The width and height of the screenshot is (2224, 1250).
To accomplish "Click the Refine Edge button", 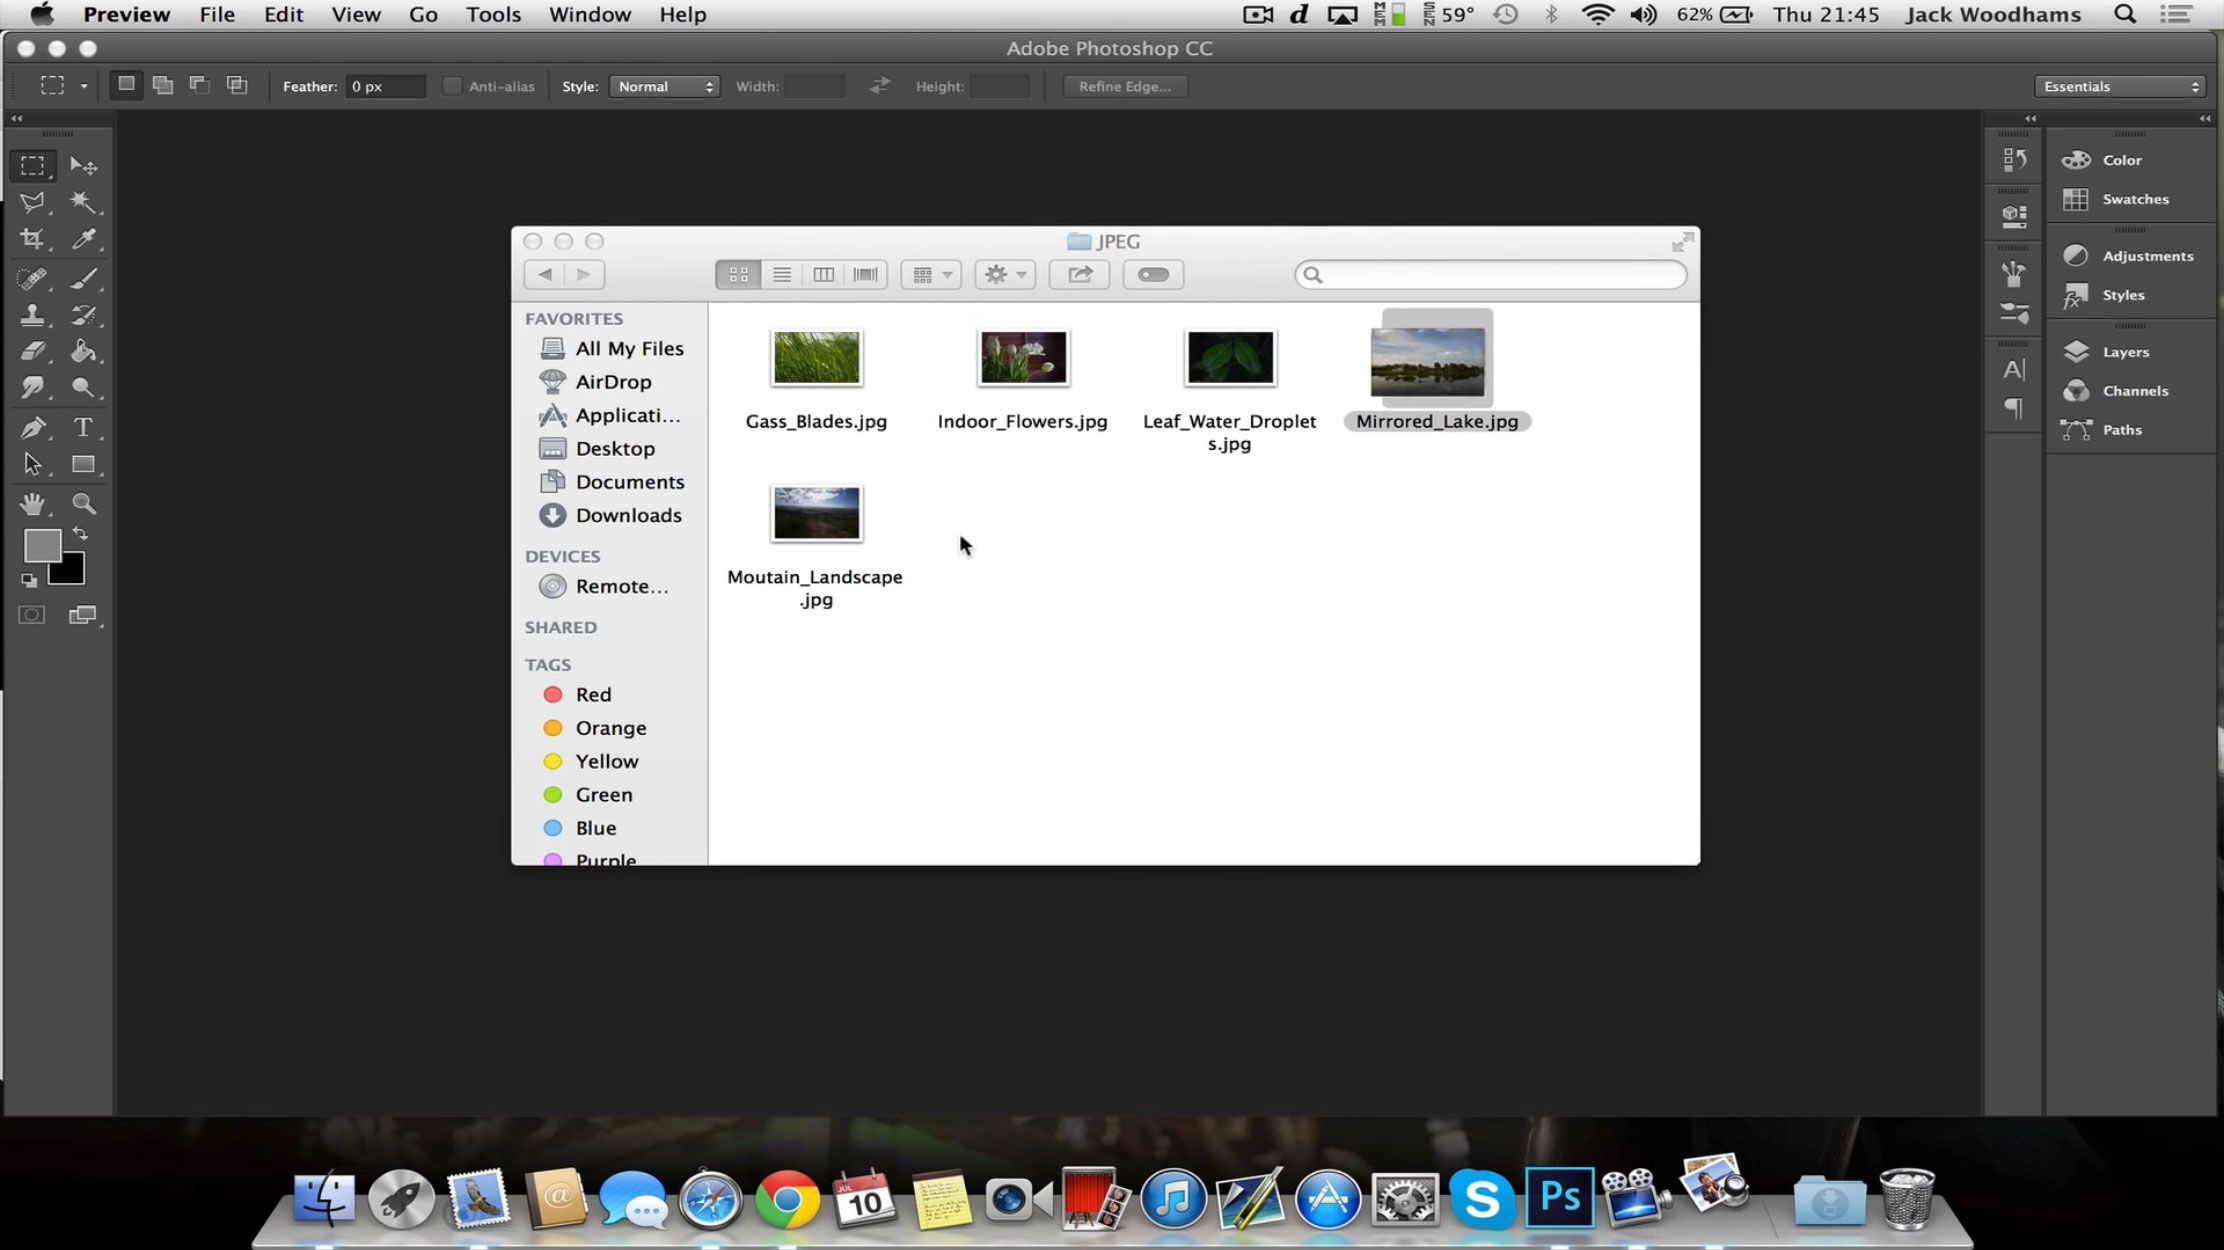I will pyautogui.click(x=1124, y=86).
